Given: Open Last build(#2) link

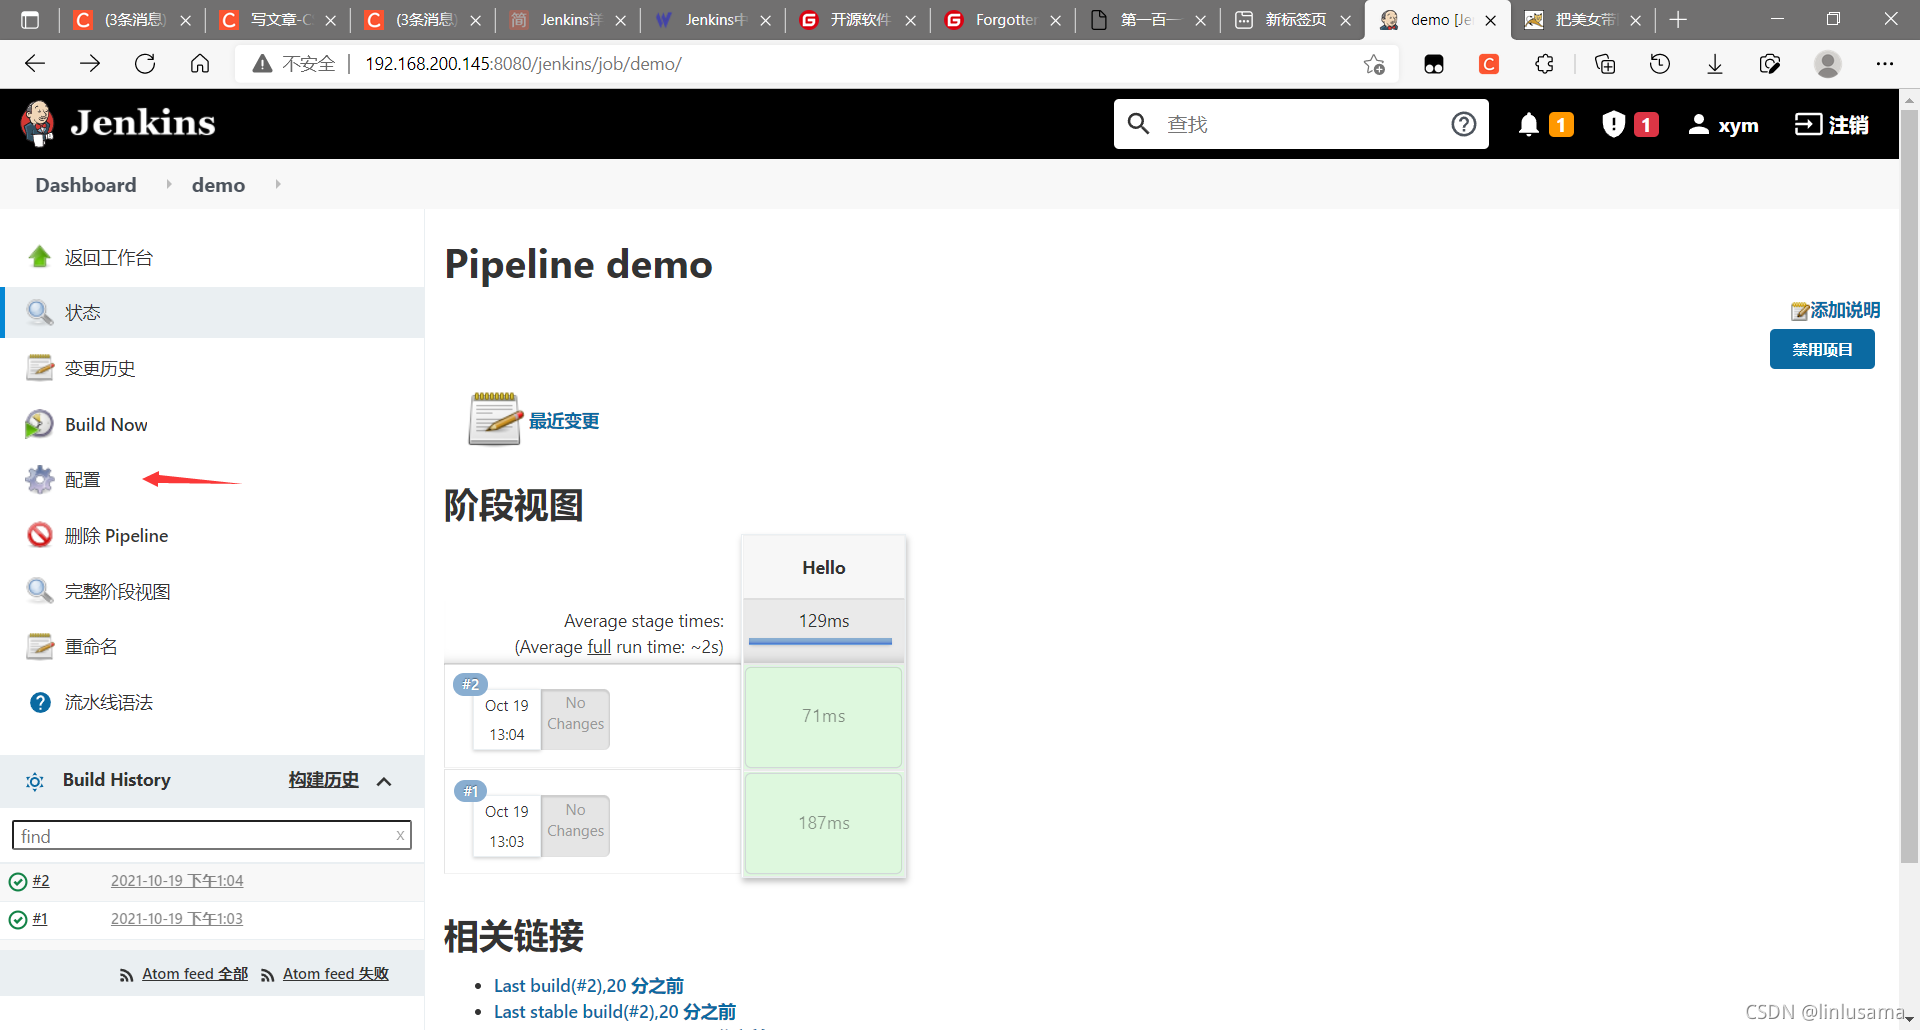Looking at the screenshot, I should (x=589, y=986).
